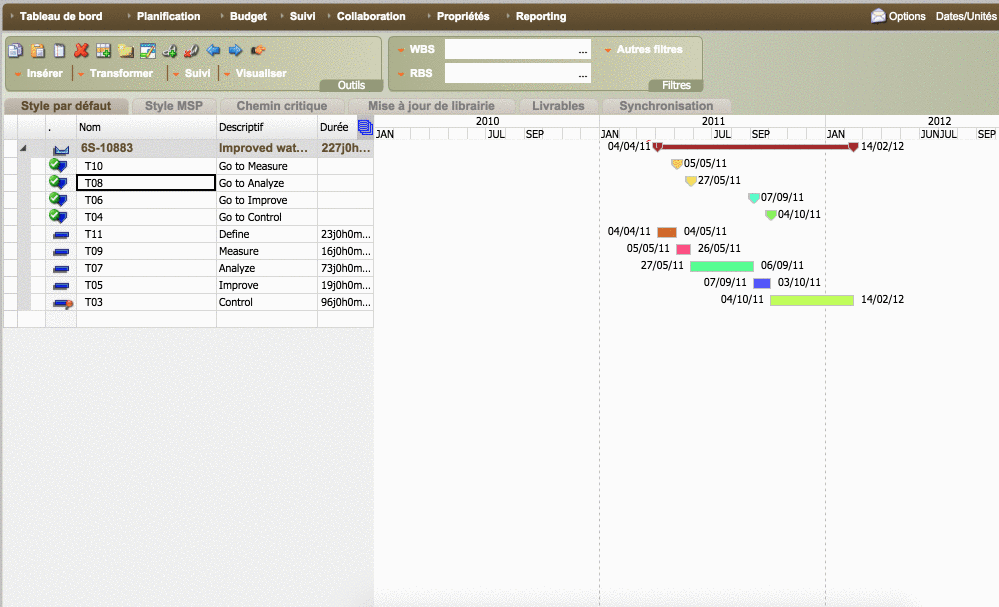
Task: Click the Descriptif column header
Action: pos(267,127)
